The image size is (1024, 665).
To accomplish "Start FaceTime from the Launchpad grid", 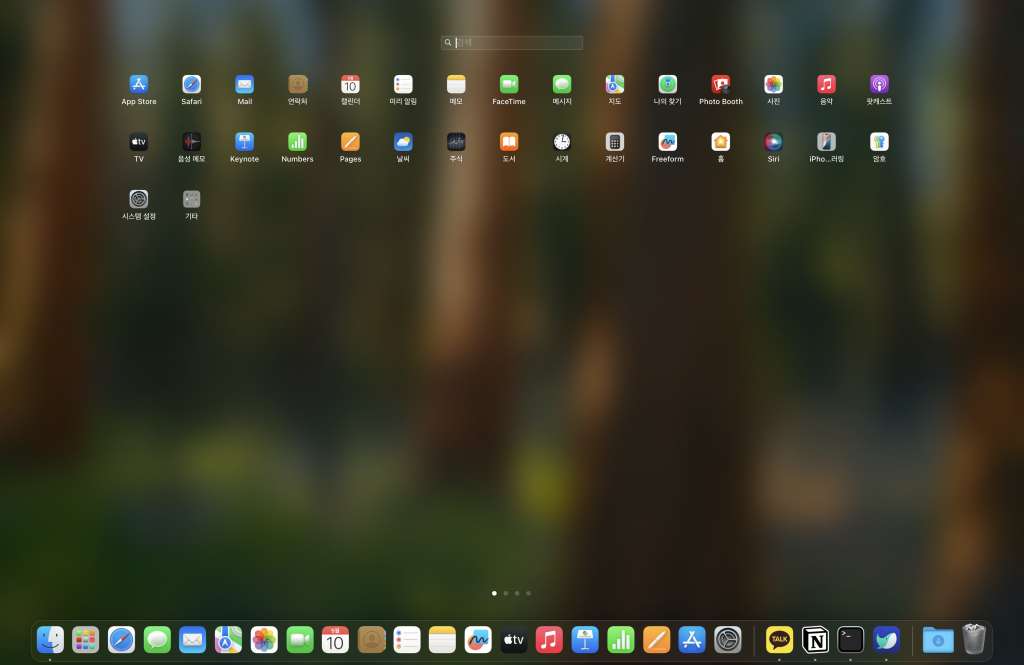I will click(509, 85).
